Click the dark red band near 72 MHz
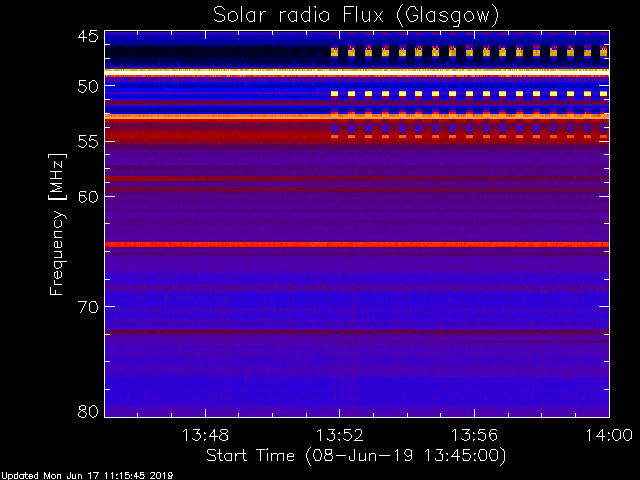Image resolution: width=640 pixels, height=480 pixels. pyautogui.click(x=357, y=332)
